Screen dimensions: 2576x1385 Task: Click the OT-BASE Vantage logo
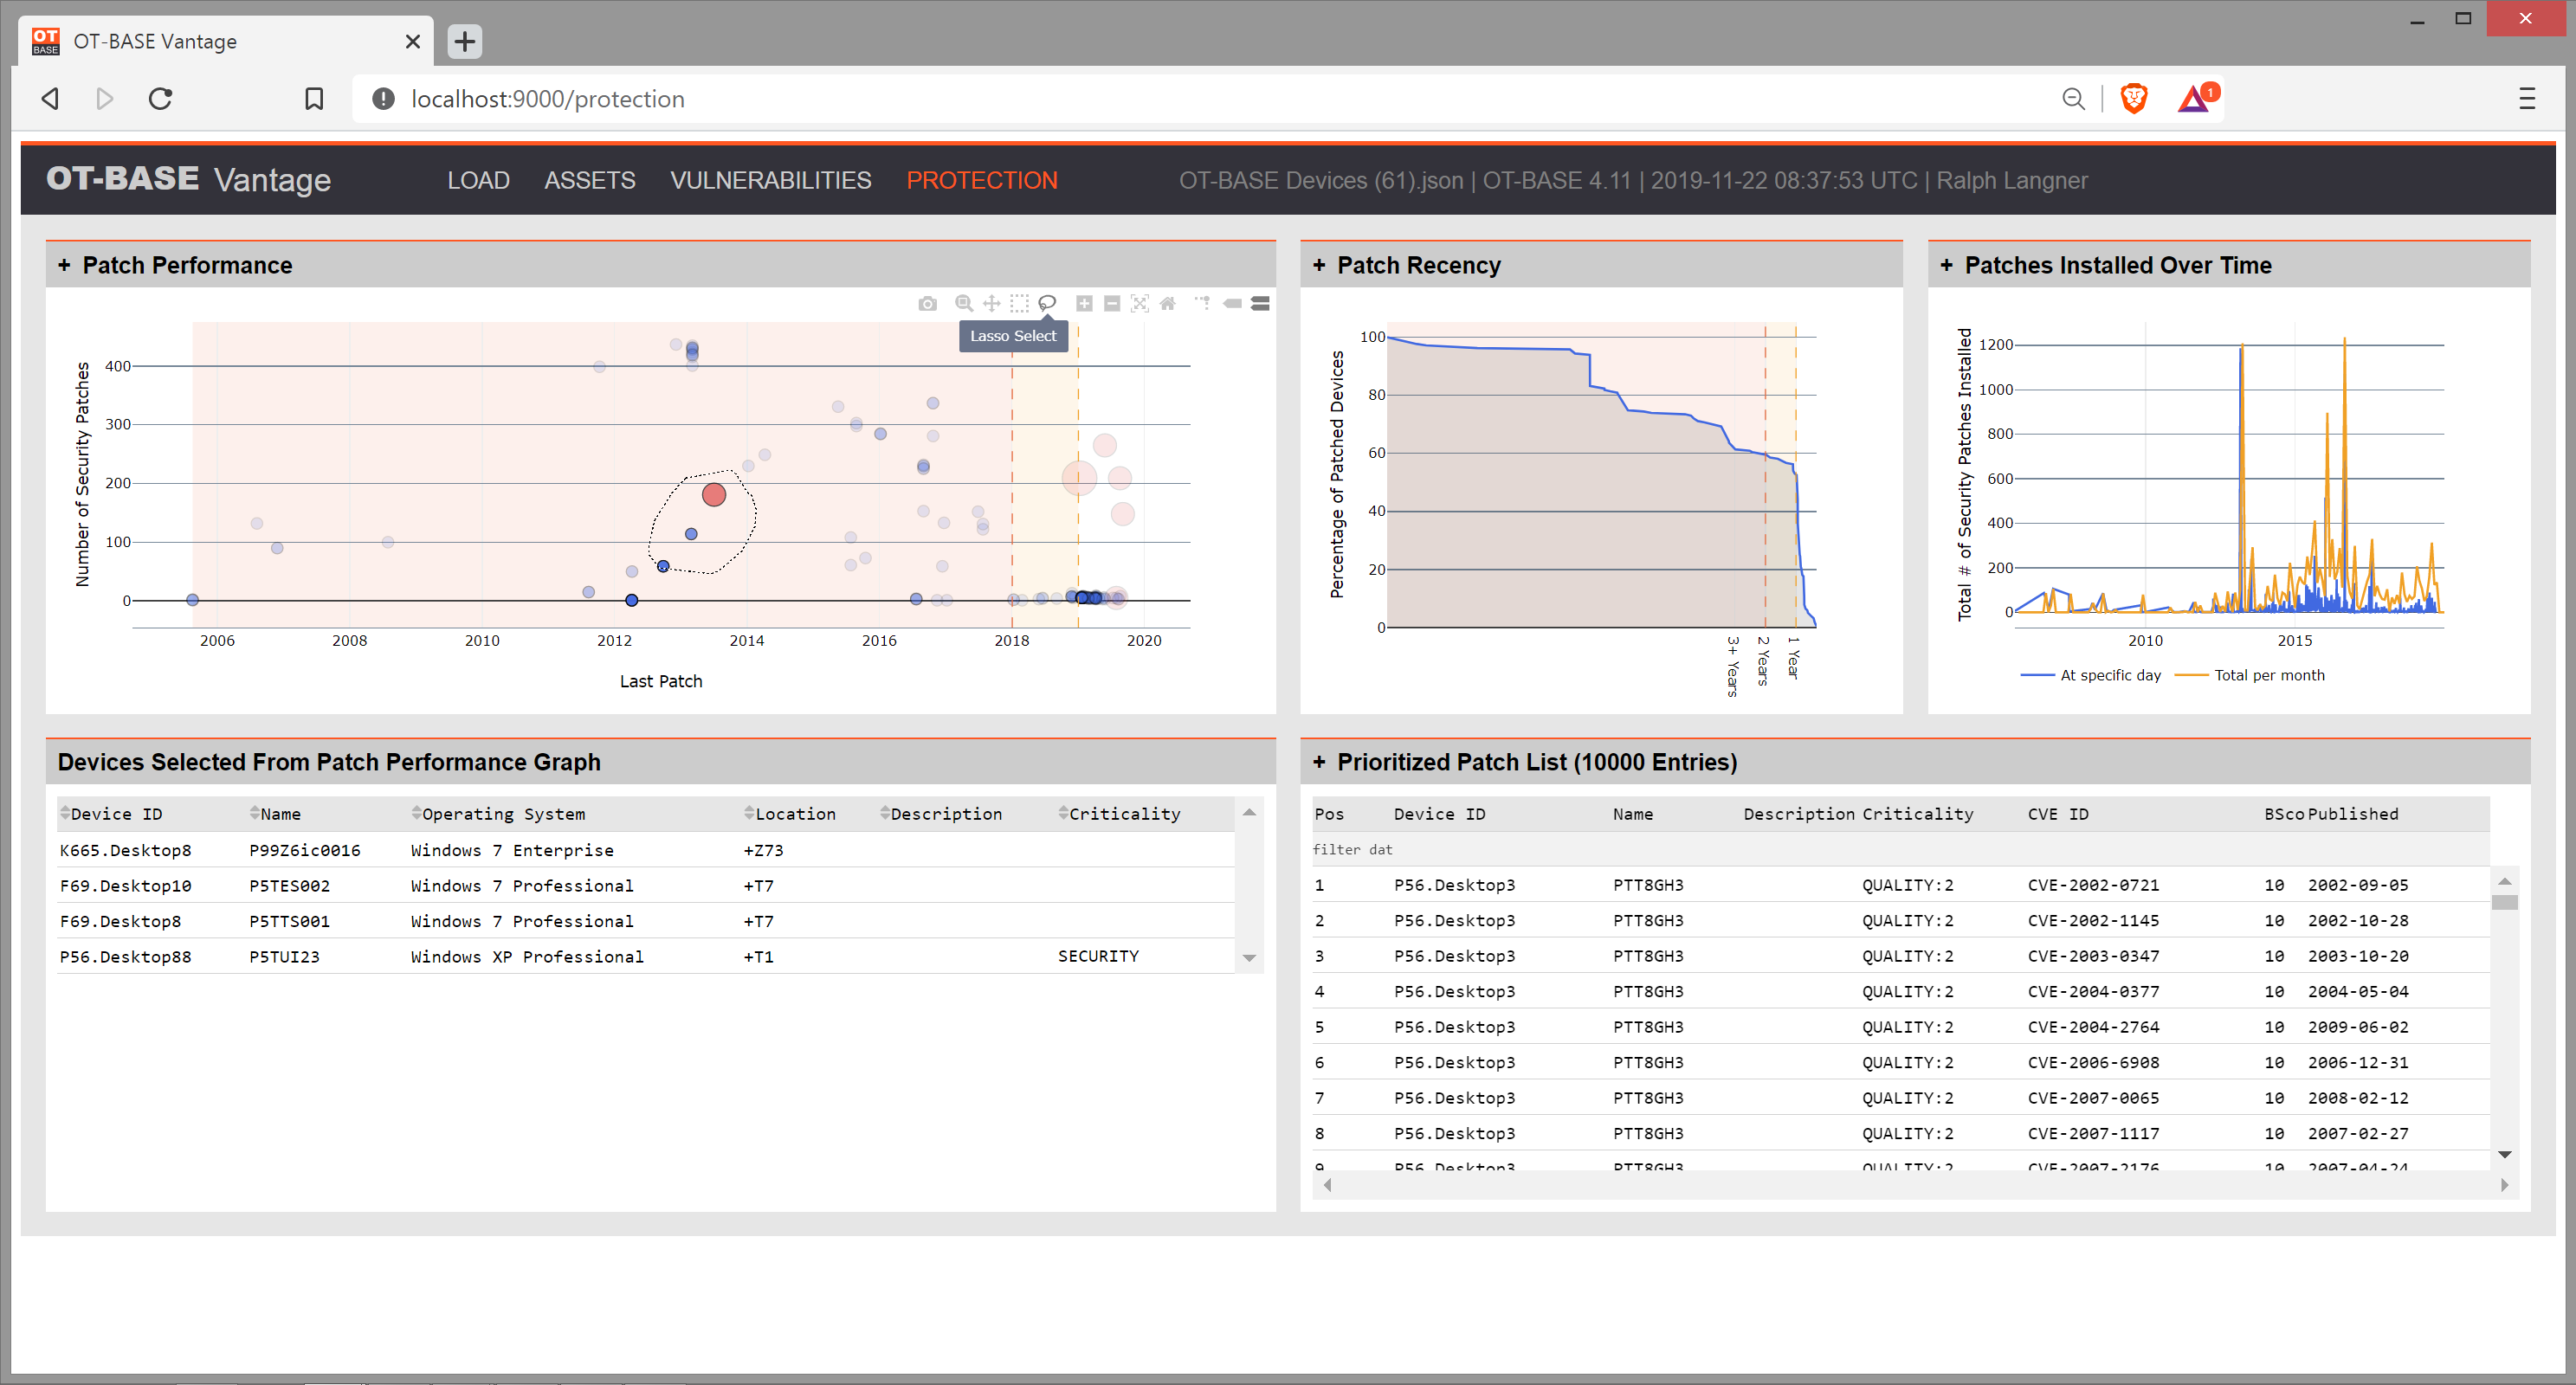click(x=188, y=179)
